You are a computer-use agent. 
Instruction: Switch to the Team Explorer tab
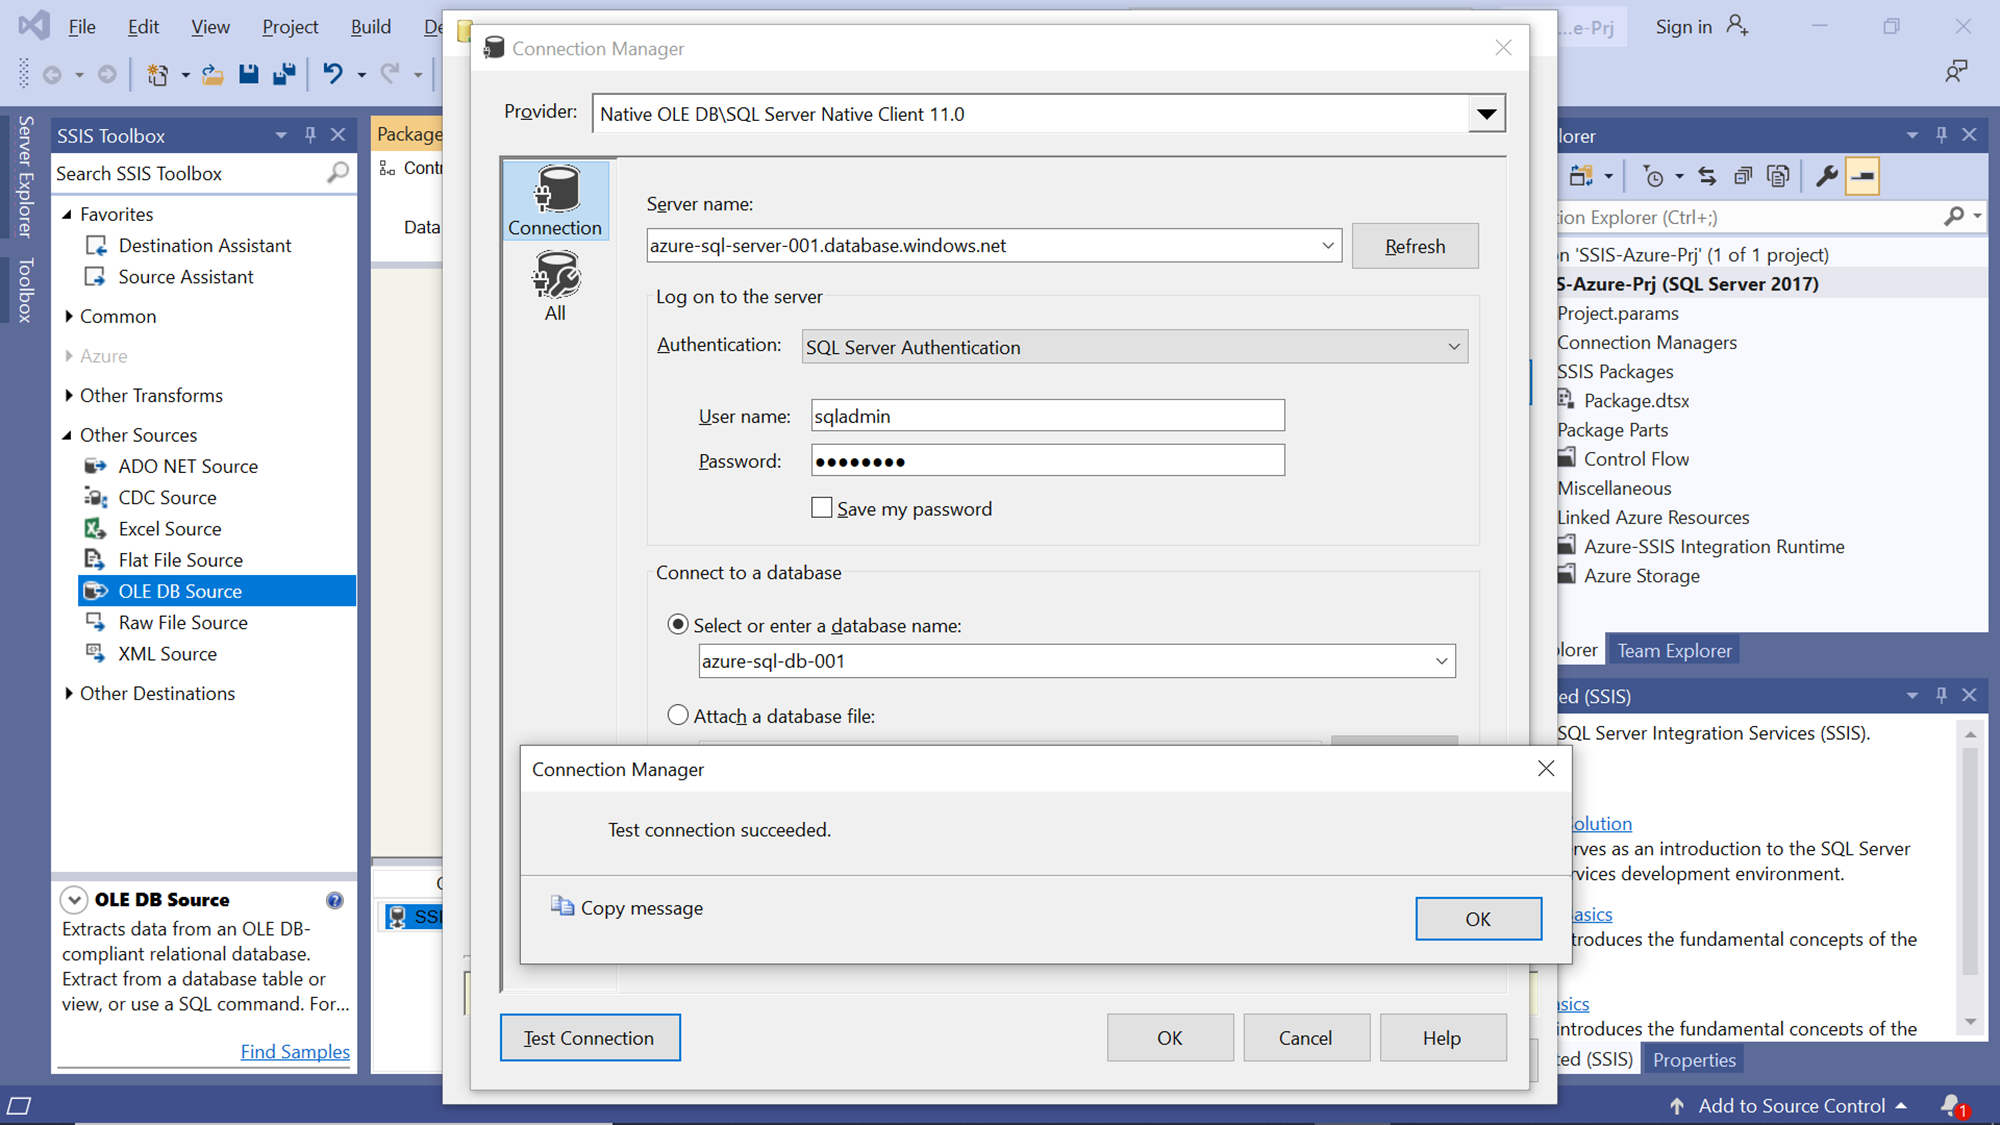click(x=1673, y=650)
